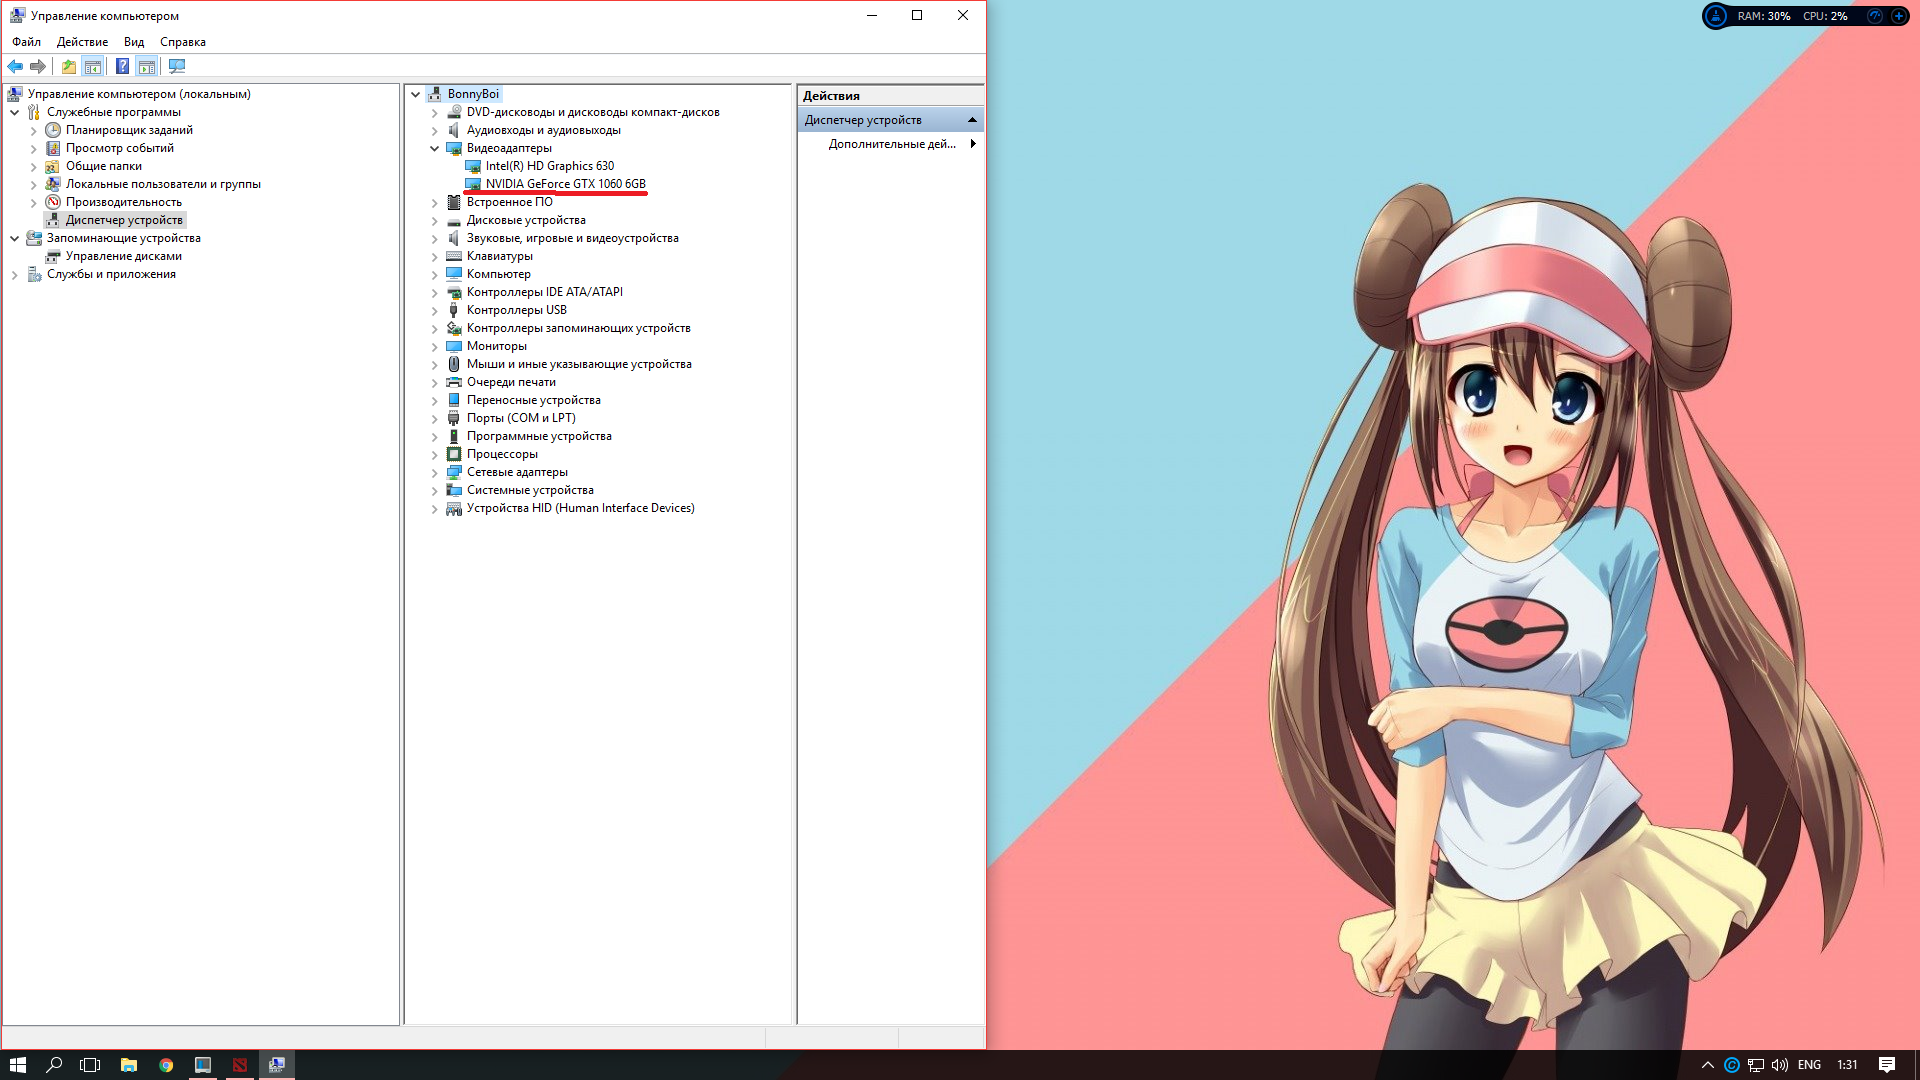Viewport: 1920px width, 1080px height.
Task: Click the blue Help question mark icon
Action: [x=122, y=66]
